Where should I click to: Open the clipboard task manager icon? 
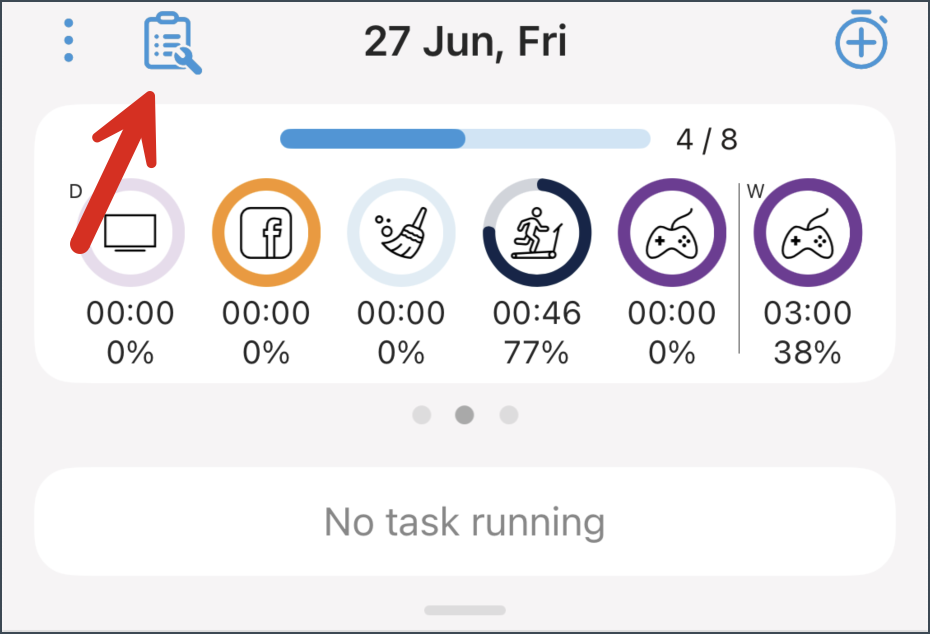point(173,43)
